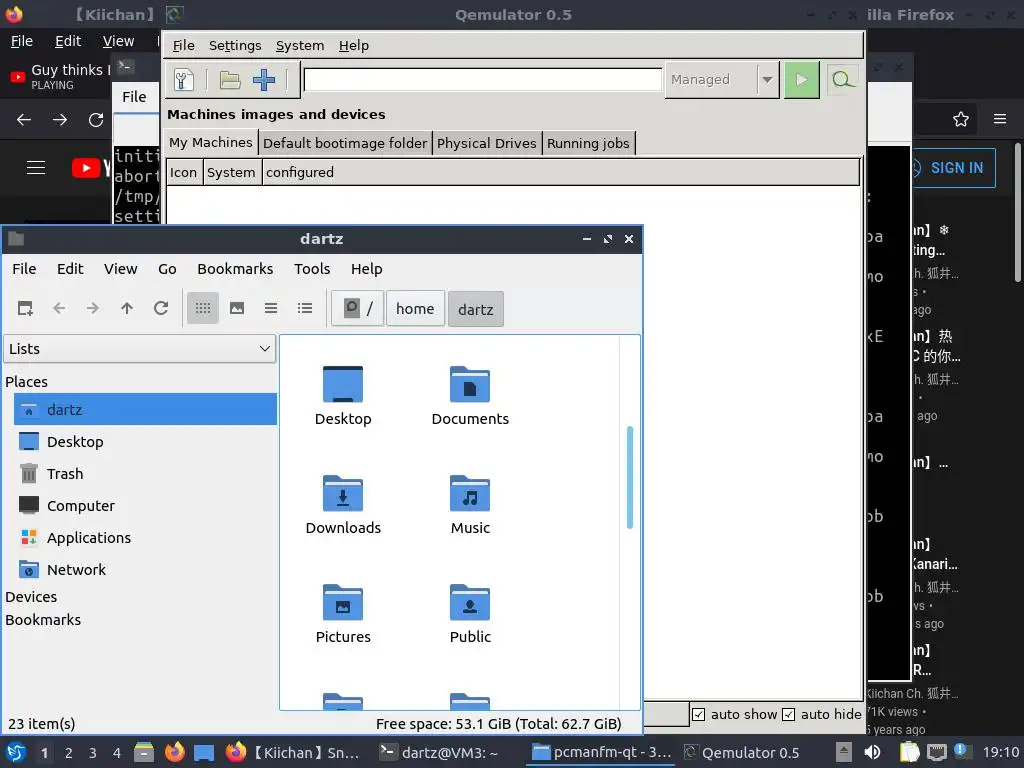Screen dimensions: 1024x768
Task: Click the root slash path button
Action: coord(357,309)
